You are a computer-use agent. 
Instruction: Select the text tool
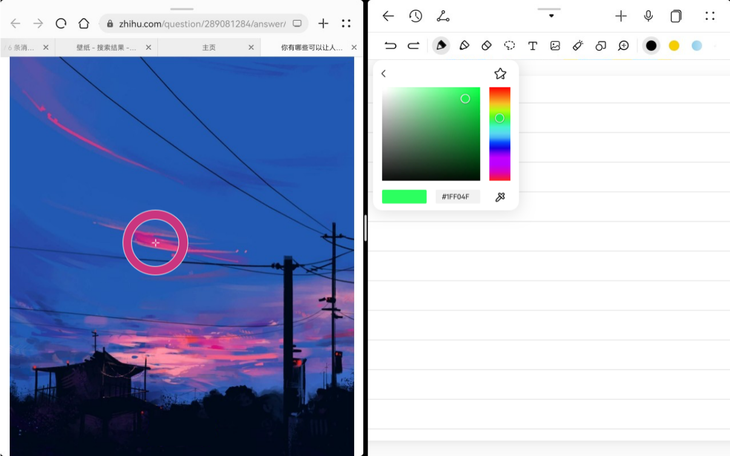click(532, 46)
